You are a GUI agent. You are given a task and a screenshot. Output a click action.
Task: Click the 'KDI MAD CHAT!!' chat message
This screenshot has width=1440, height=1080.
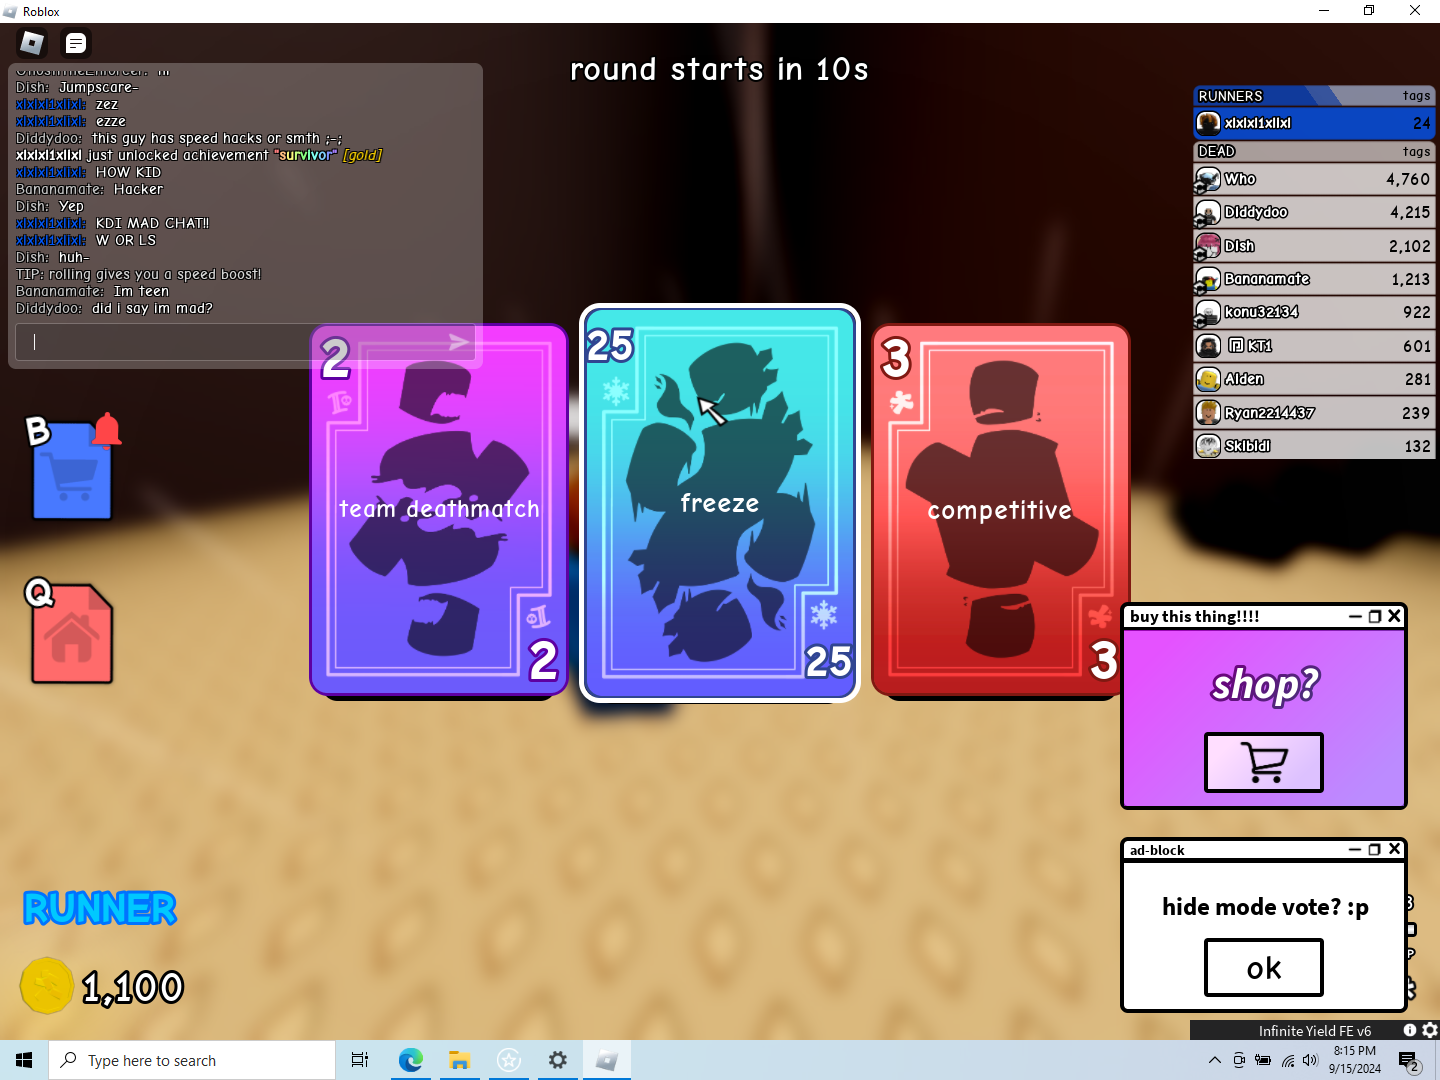click(112, 223)
